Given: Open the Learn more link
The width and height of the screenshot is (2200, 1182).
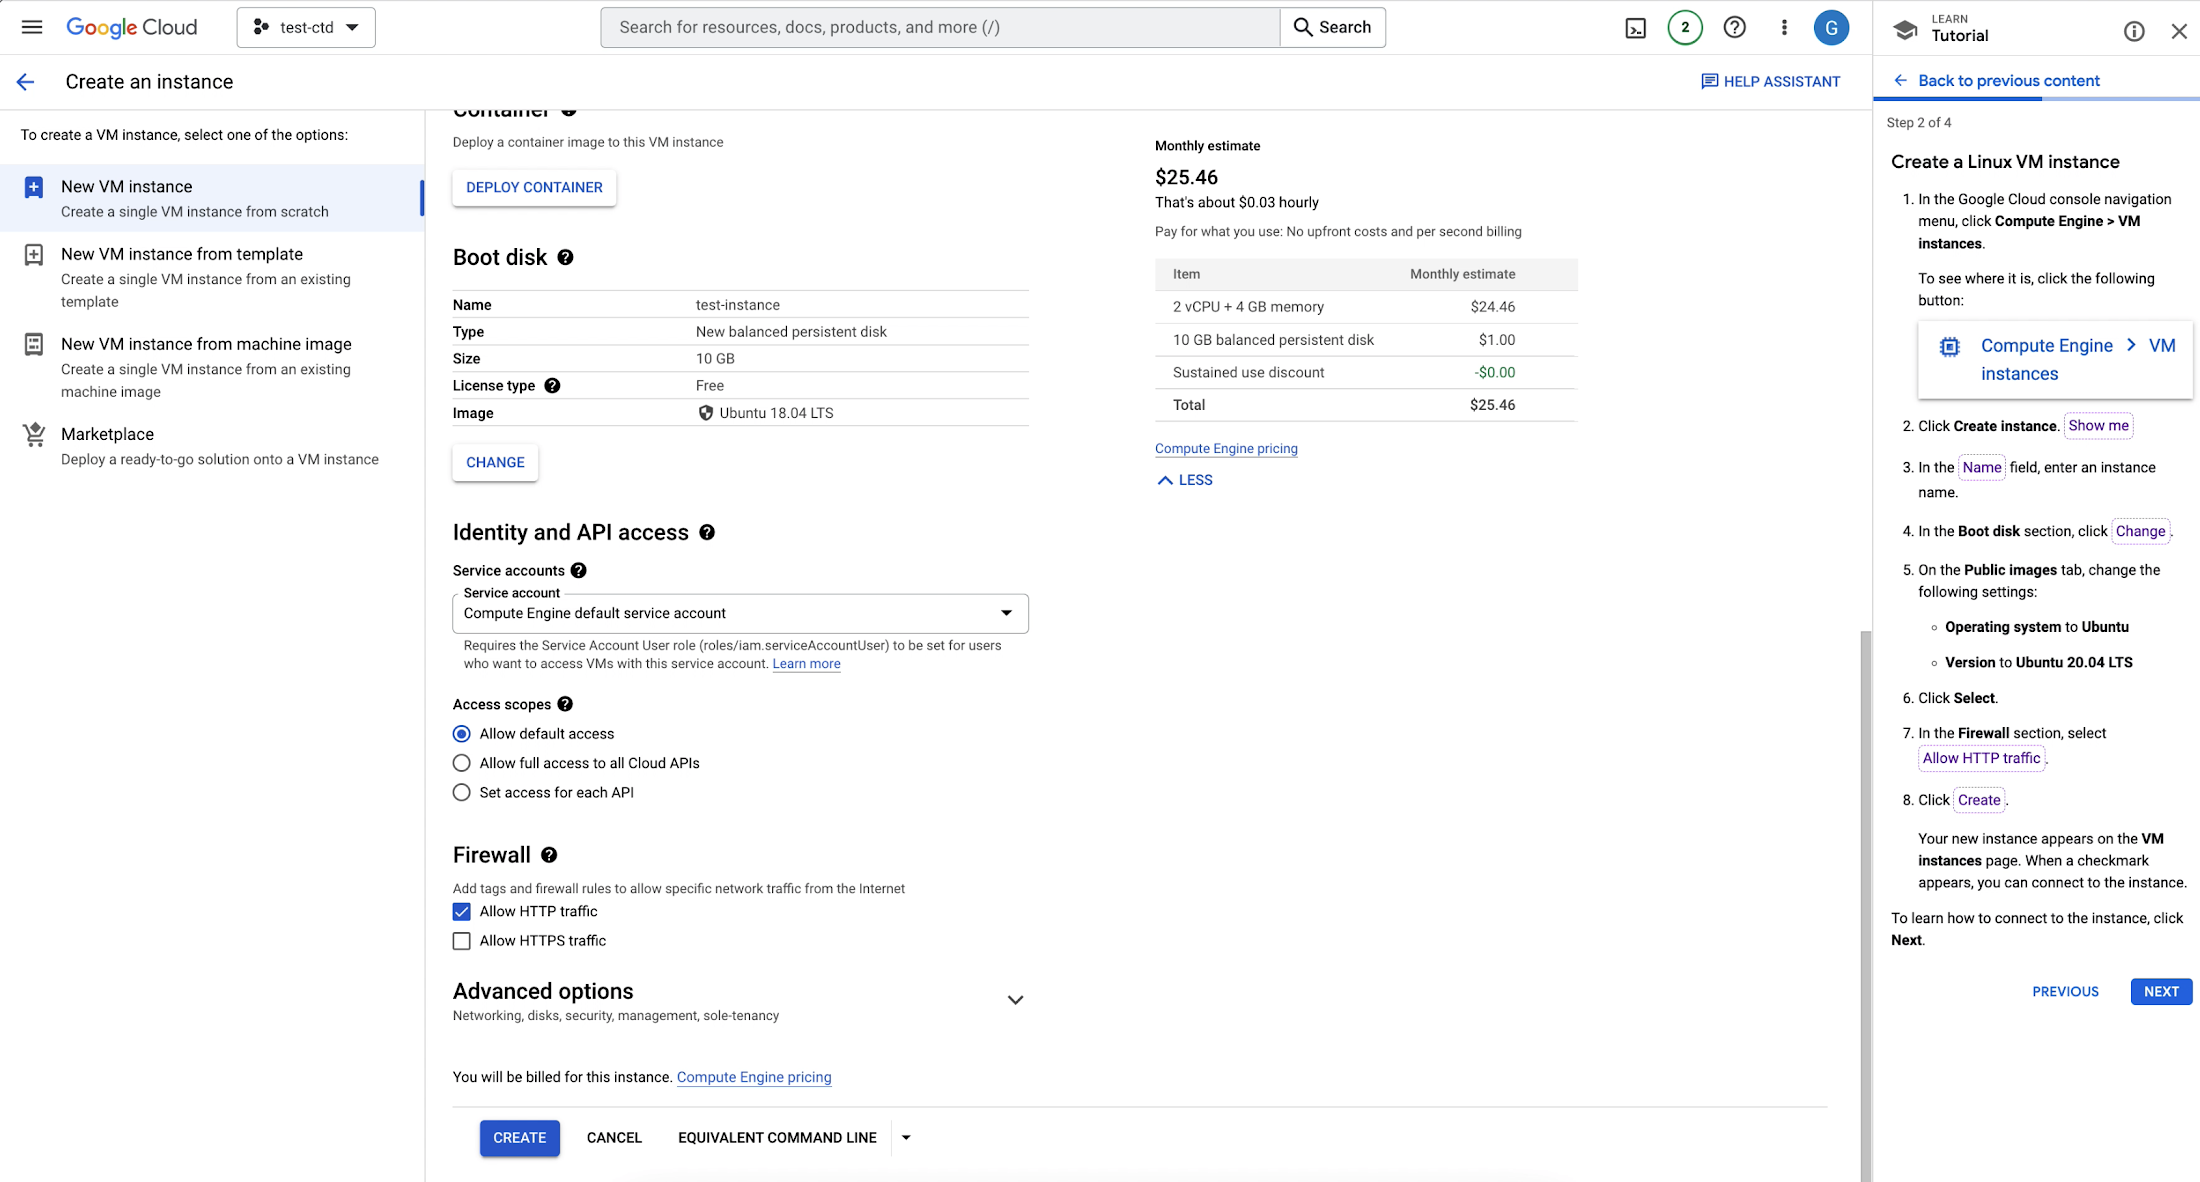Looking at the screenshot, I should pos(806,664).
